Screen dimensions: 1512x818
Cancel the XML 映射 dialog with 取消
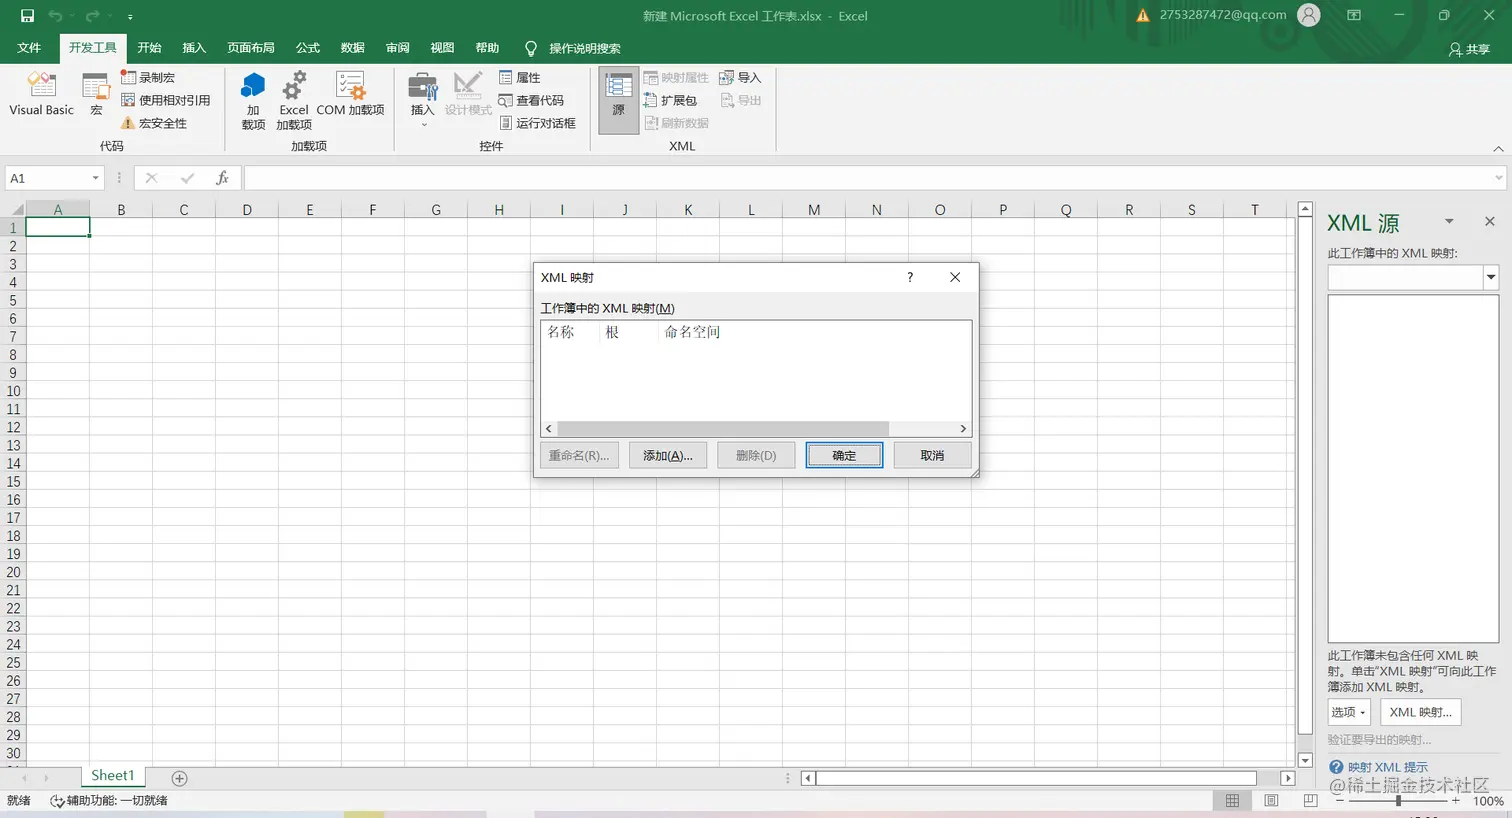932,455
